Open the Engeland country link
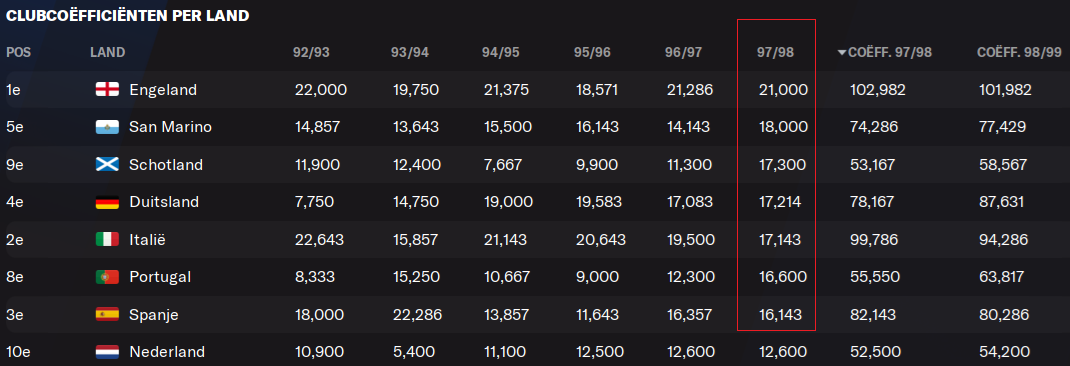The width and height of the screenshot is (1070, 366). pos(163,89)
